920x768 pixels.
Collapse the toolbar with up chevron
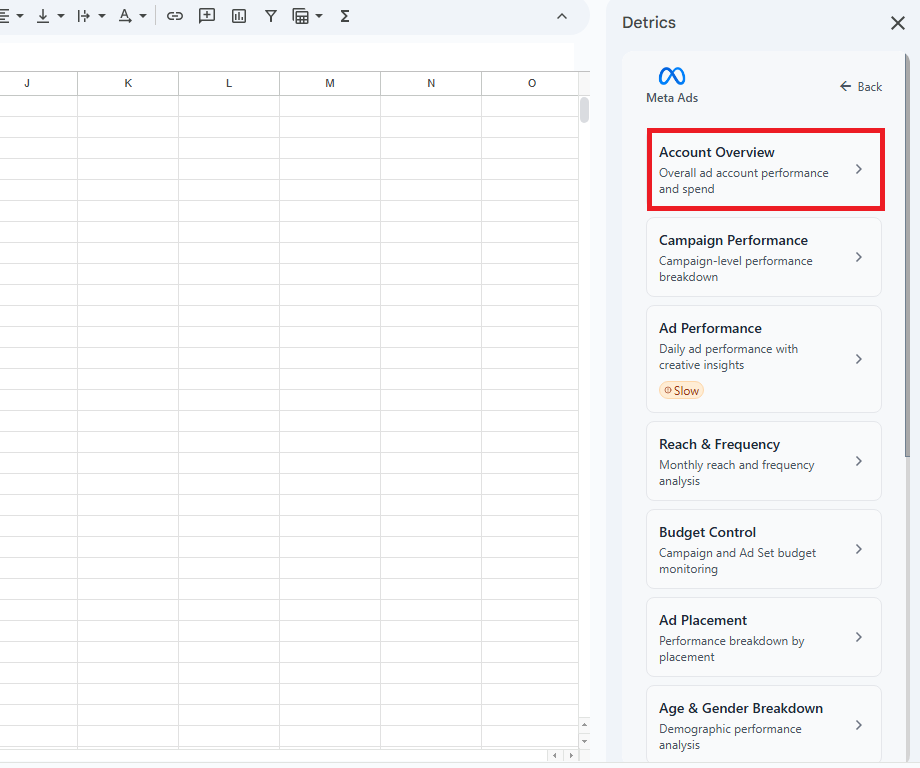coord(562,16)
